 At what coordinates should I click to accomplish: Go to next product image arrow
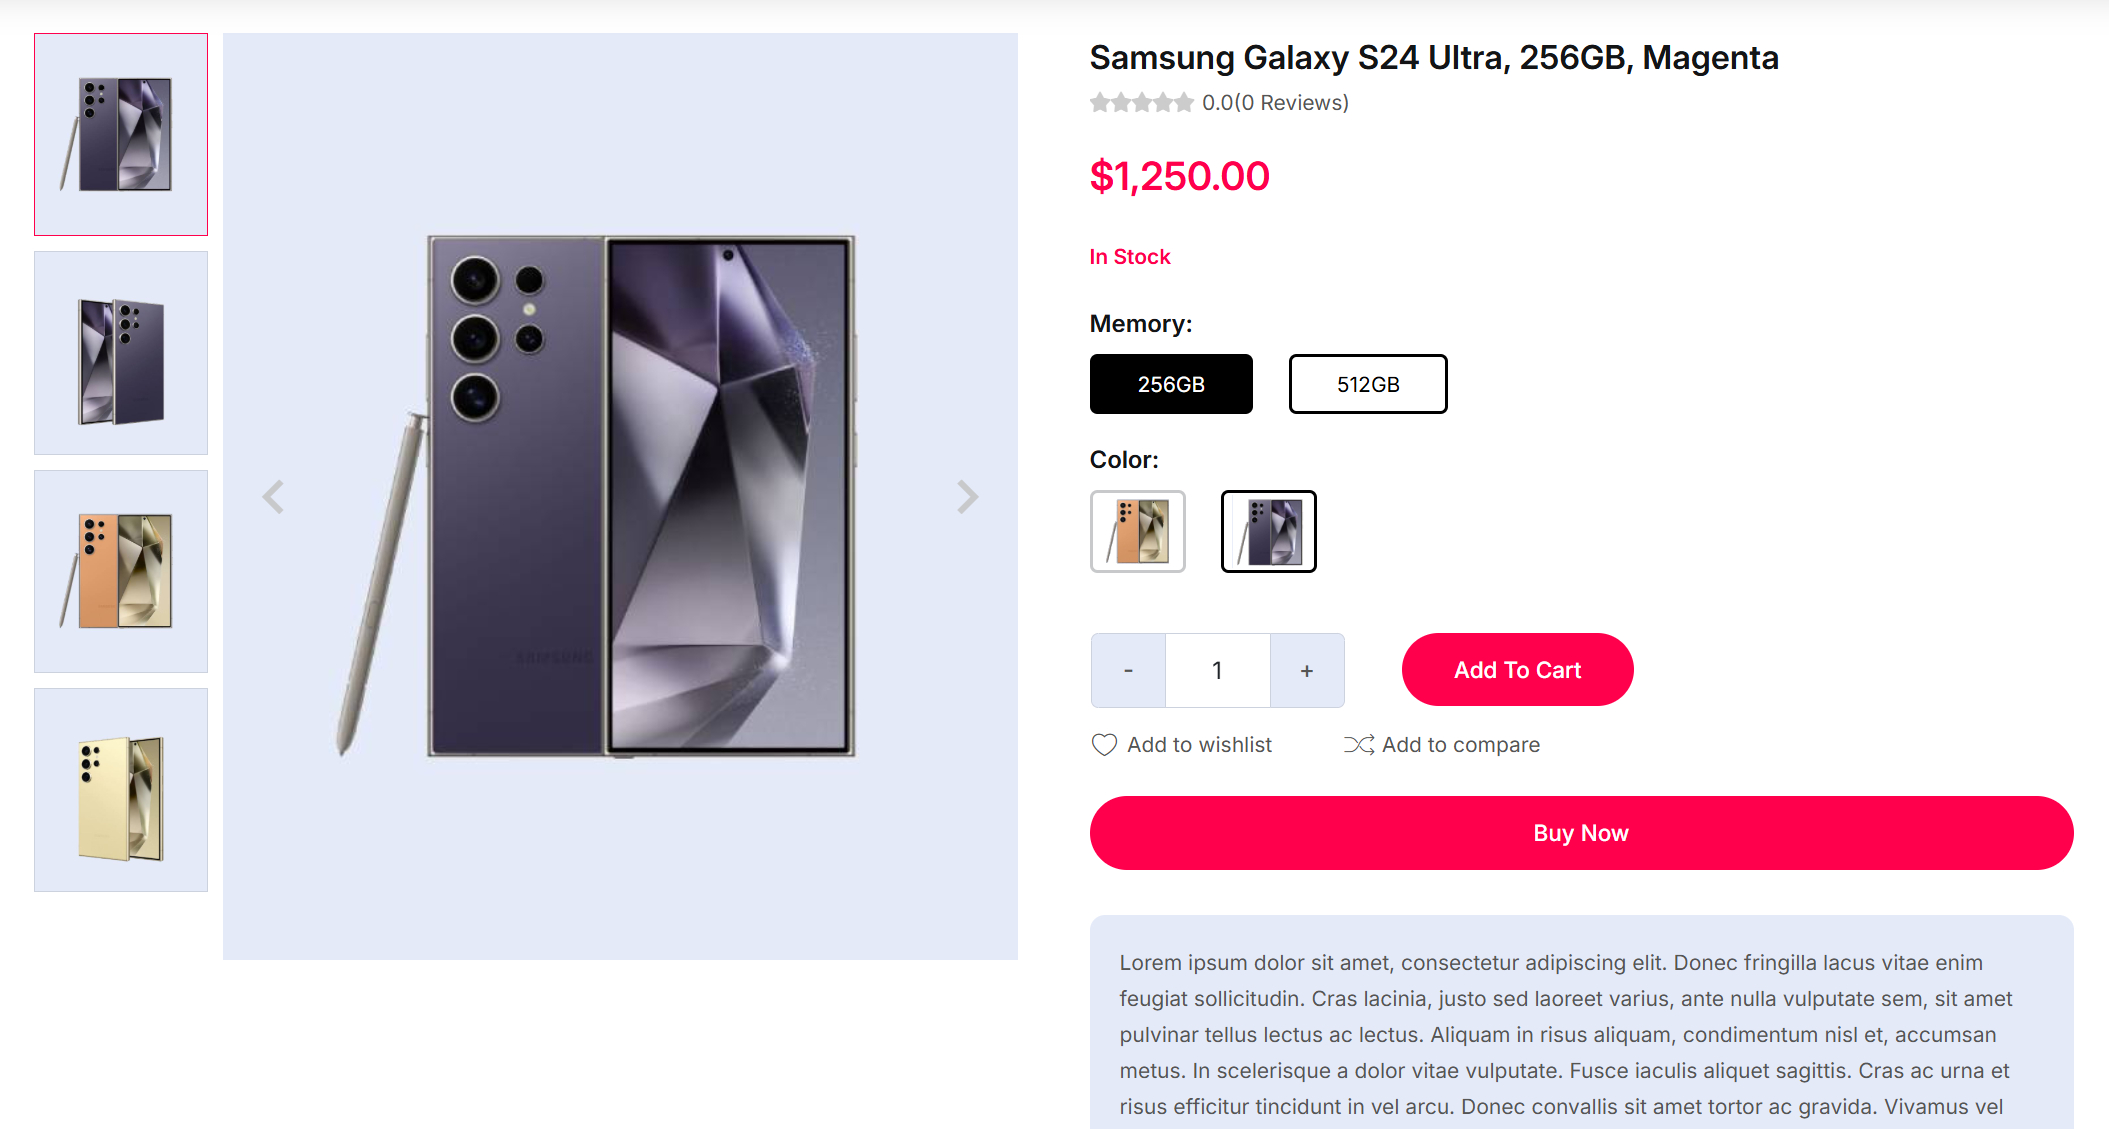pyautogui.click(x=966, y=497)
